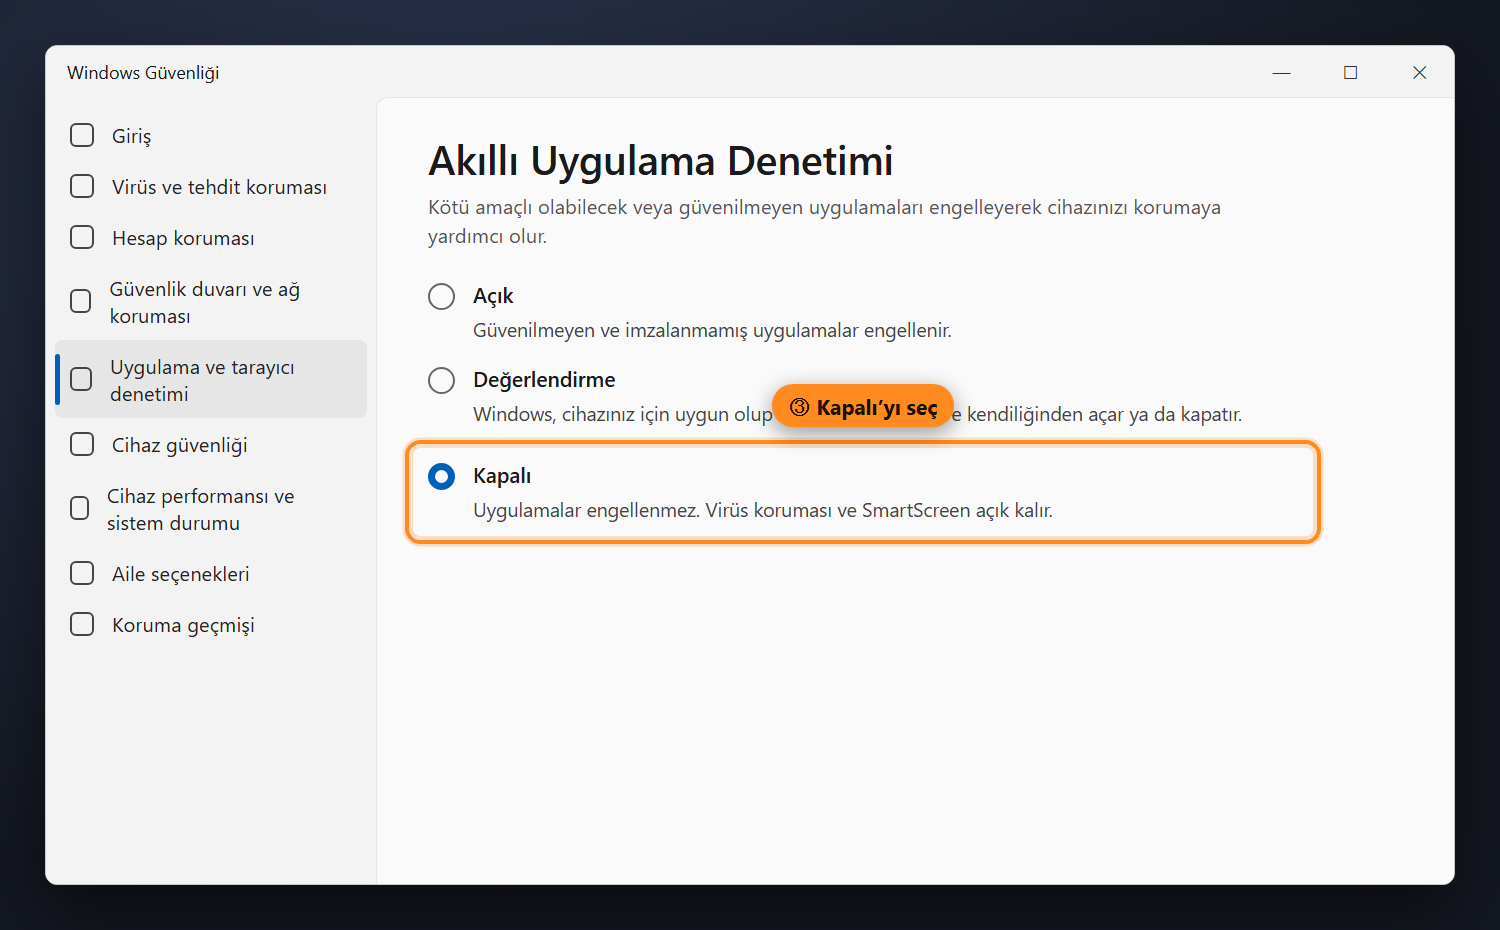Maximize the Windows Güvenliği window

click(x=1350, y=72)
